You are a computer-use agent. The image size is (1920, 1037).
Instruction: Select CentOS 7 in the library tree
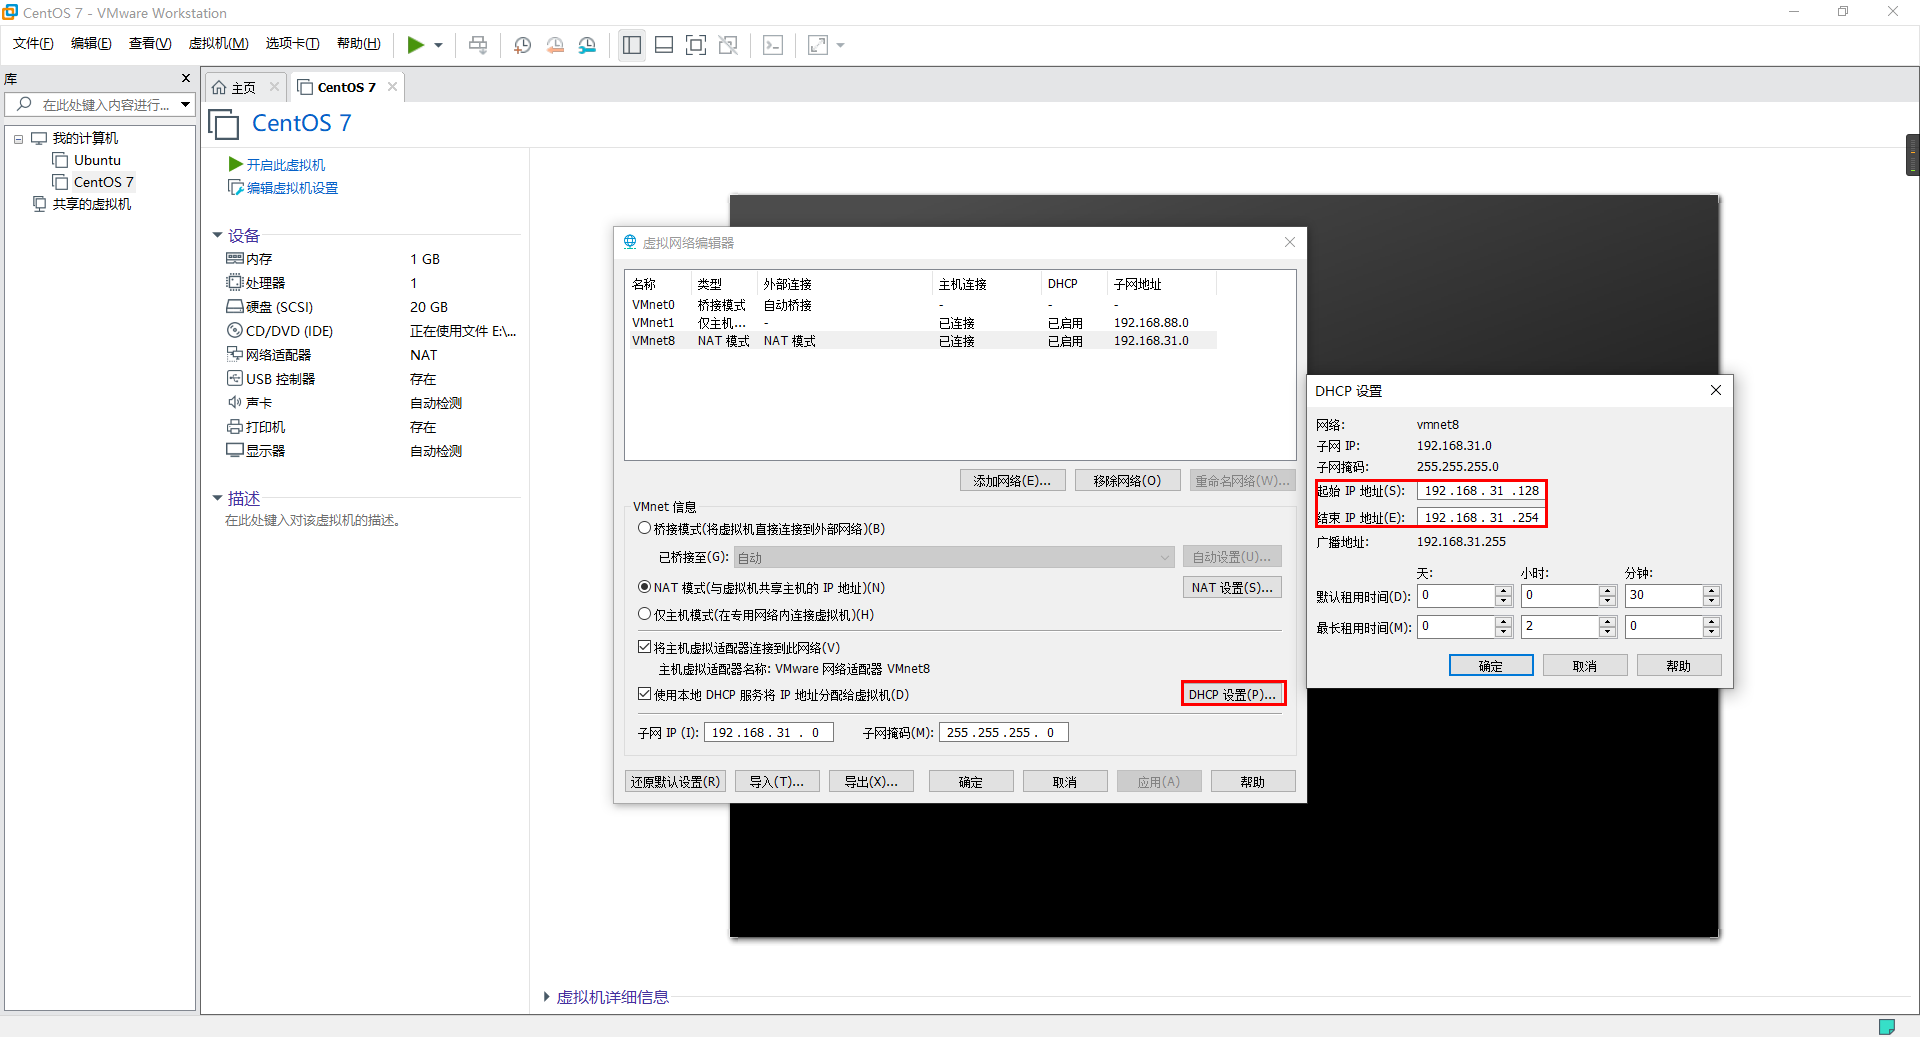pos(103,182)
